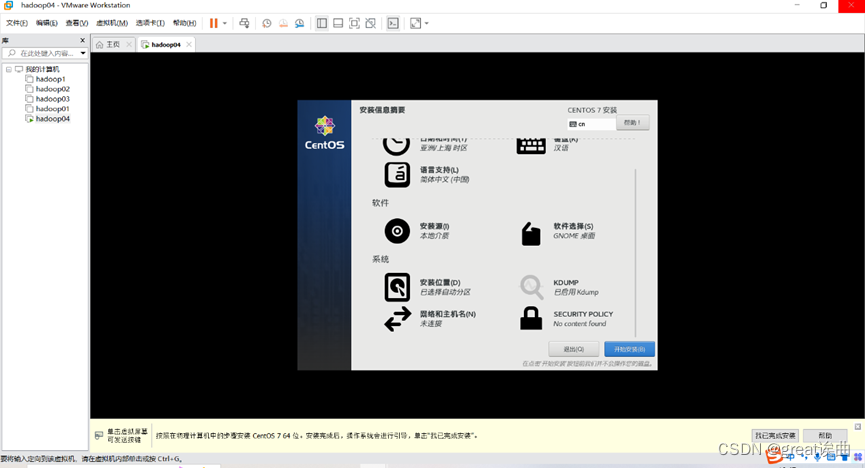
Task: Click the Unity mode icon
Action: pyautogui.click(x=371, y=23)
